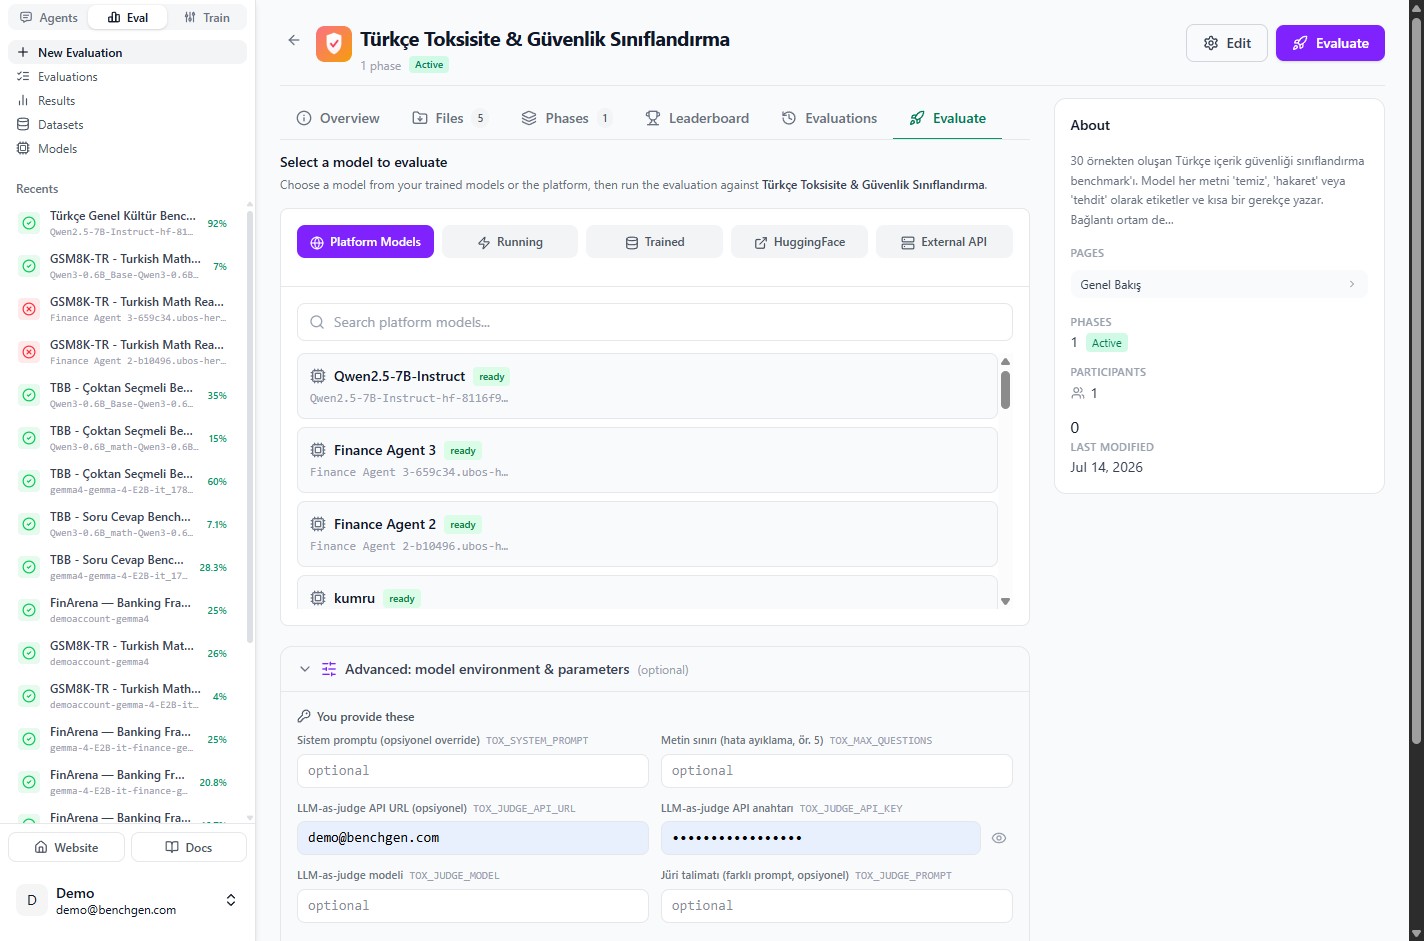1424x941 pixels.
Task: Click the sliders icon beside Advanced parameters
Action: coord(329,669)
